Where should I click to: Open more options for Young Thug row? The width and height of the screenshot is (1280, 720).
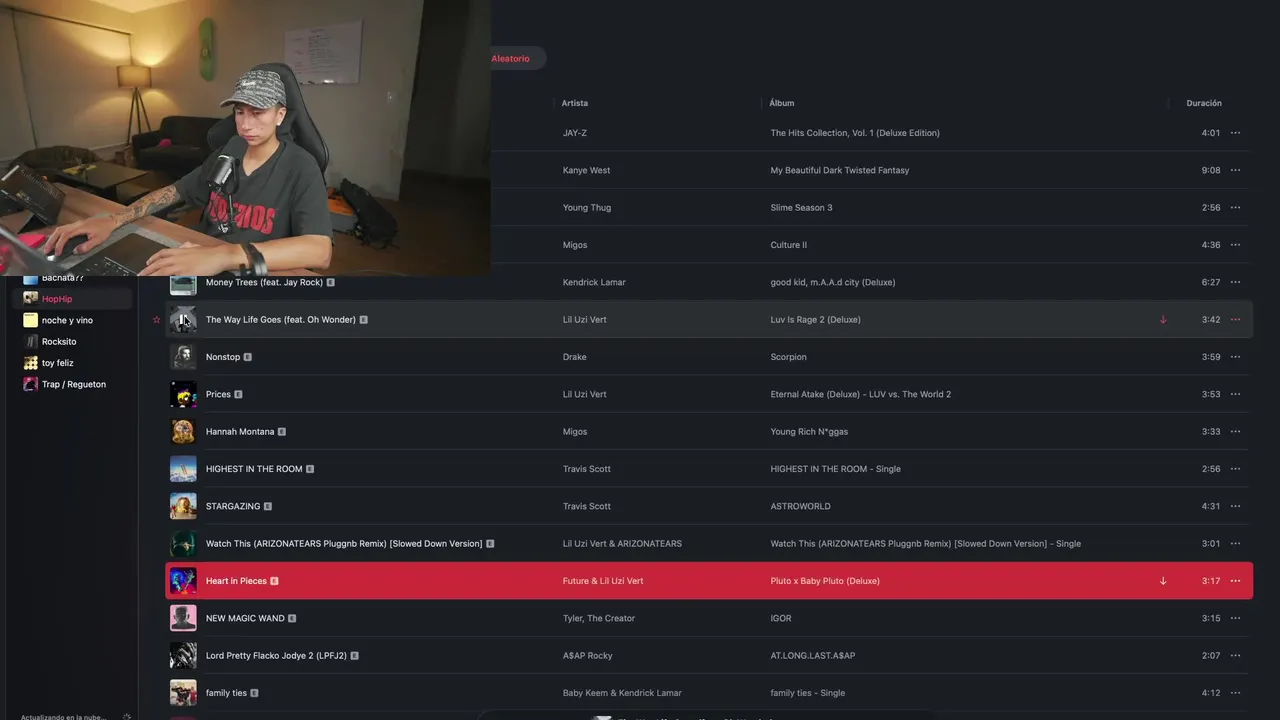[1235, 208]
